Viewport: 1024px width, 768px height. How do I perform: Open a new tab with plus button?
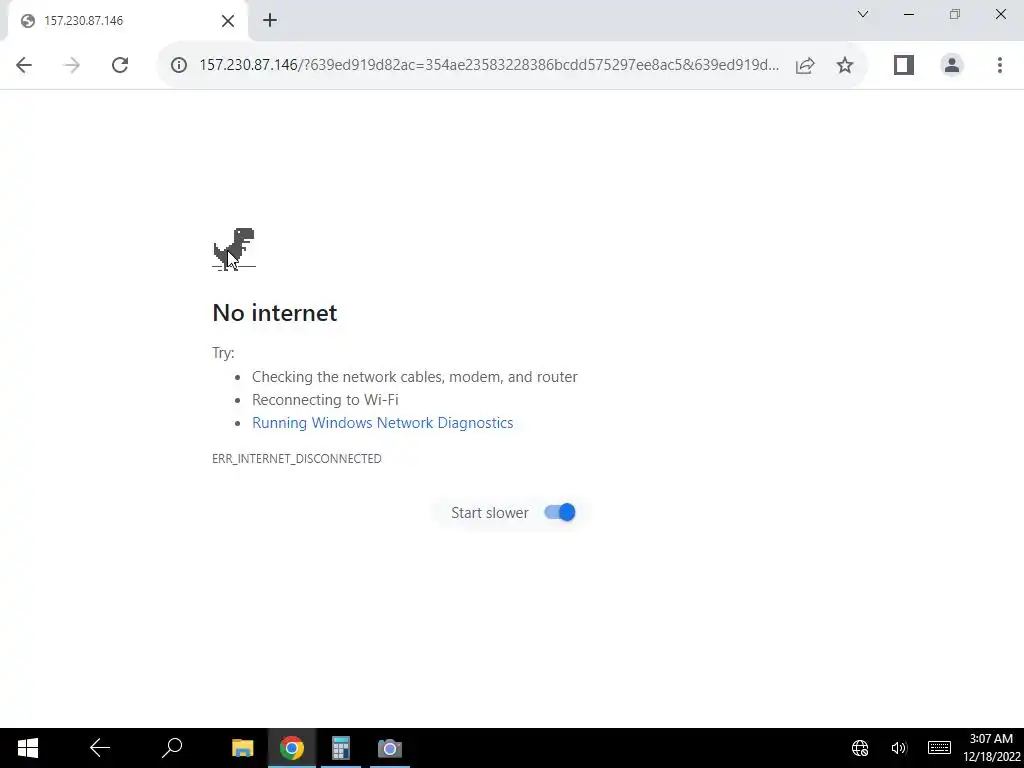(x=270, y=20)
